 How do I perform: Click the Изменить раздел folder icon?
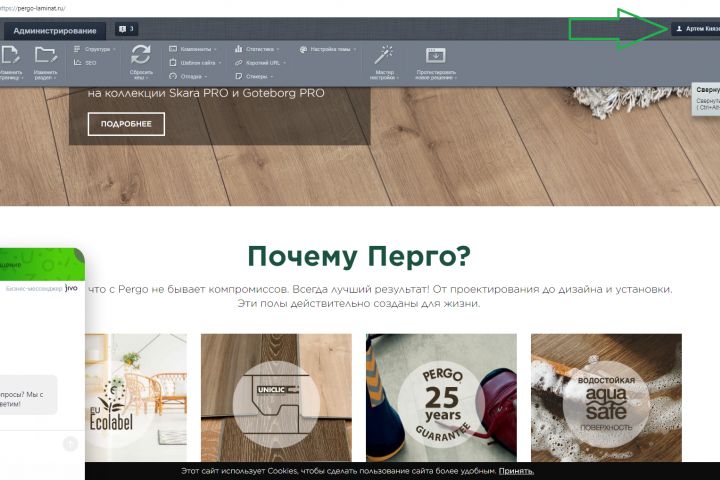[45, 55]
